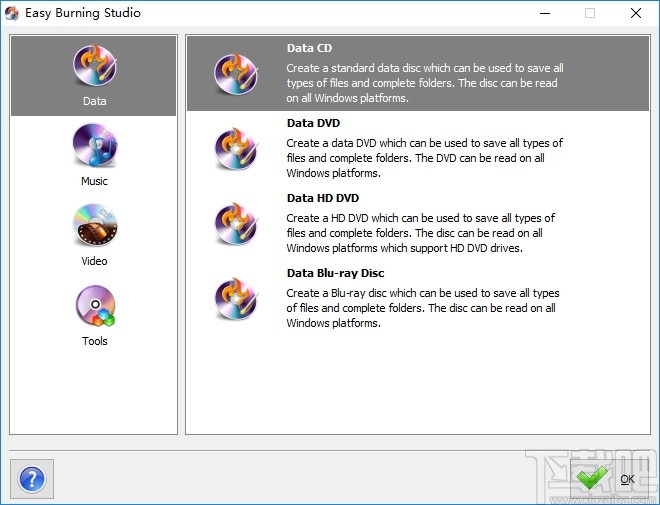Click description 'Create a data DVD which'
Image resolution: width=660 pixels, height=505 pixels.
pyautogui.click(x=425, y=158)
